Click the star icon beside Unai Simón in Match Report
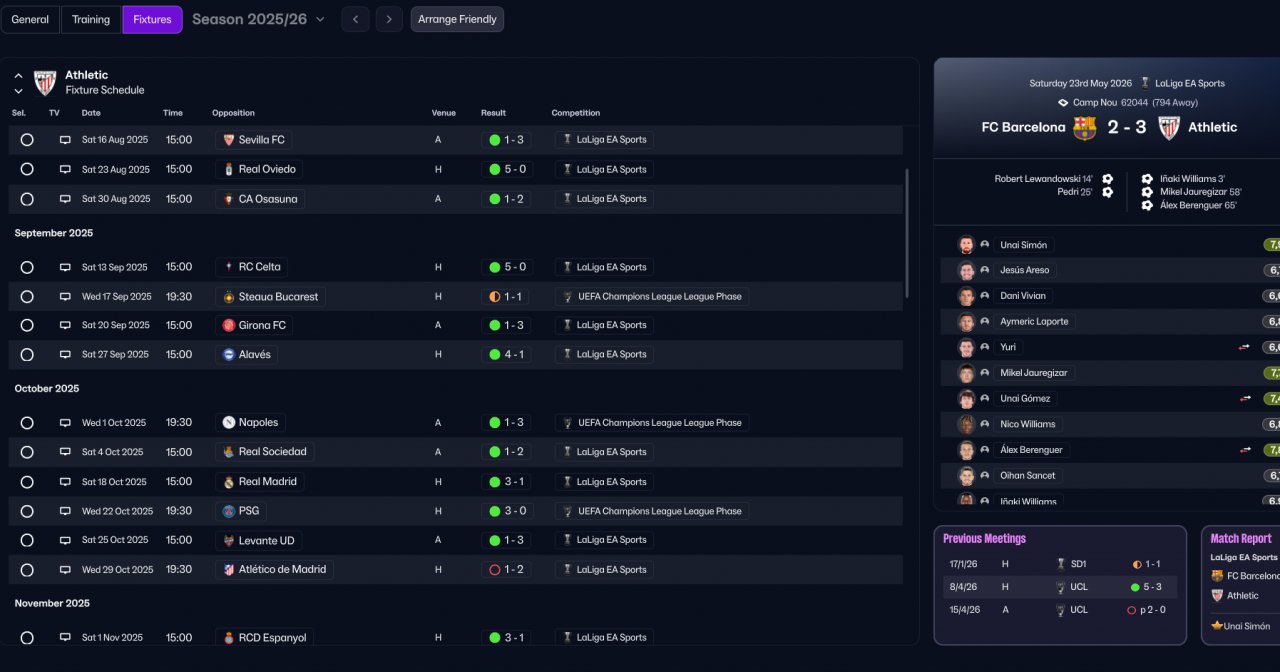Image resolution: width=1280 pixels, height=672 pixels. (1217, 626)
